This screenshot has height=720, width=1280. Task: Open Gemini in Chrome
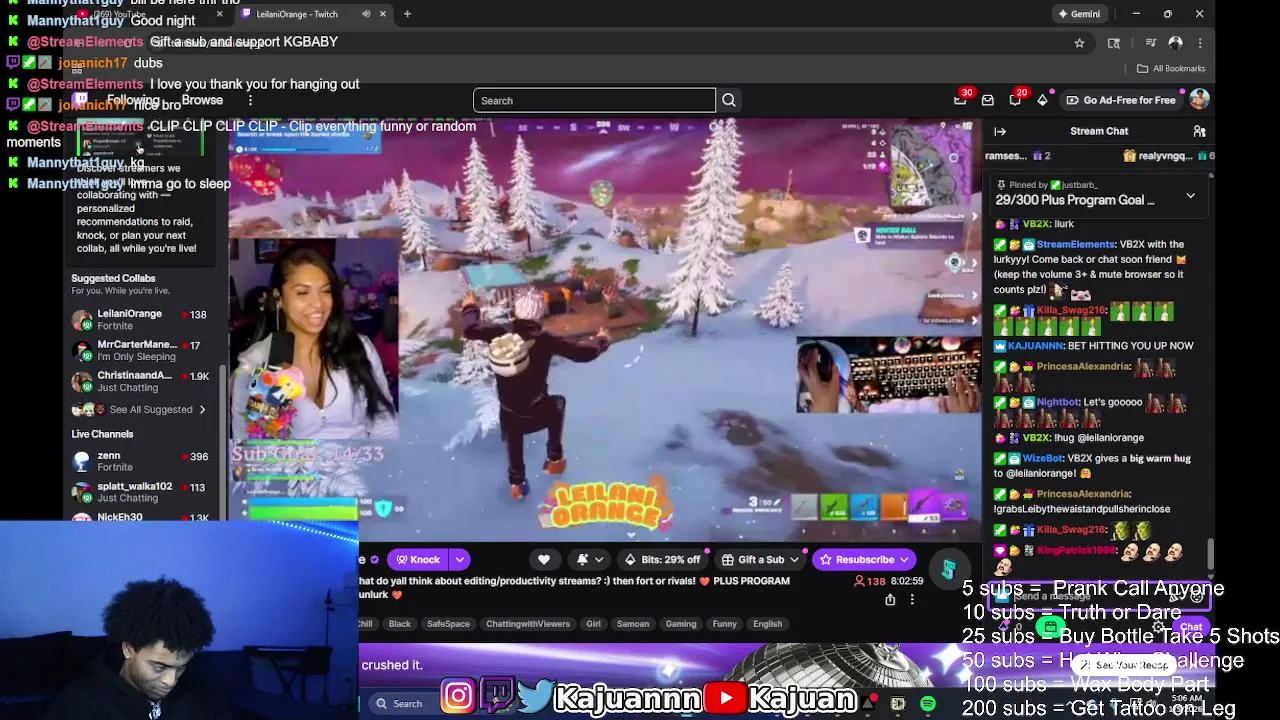[1079, 14]
